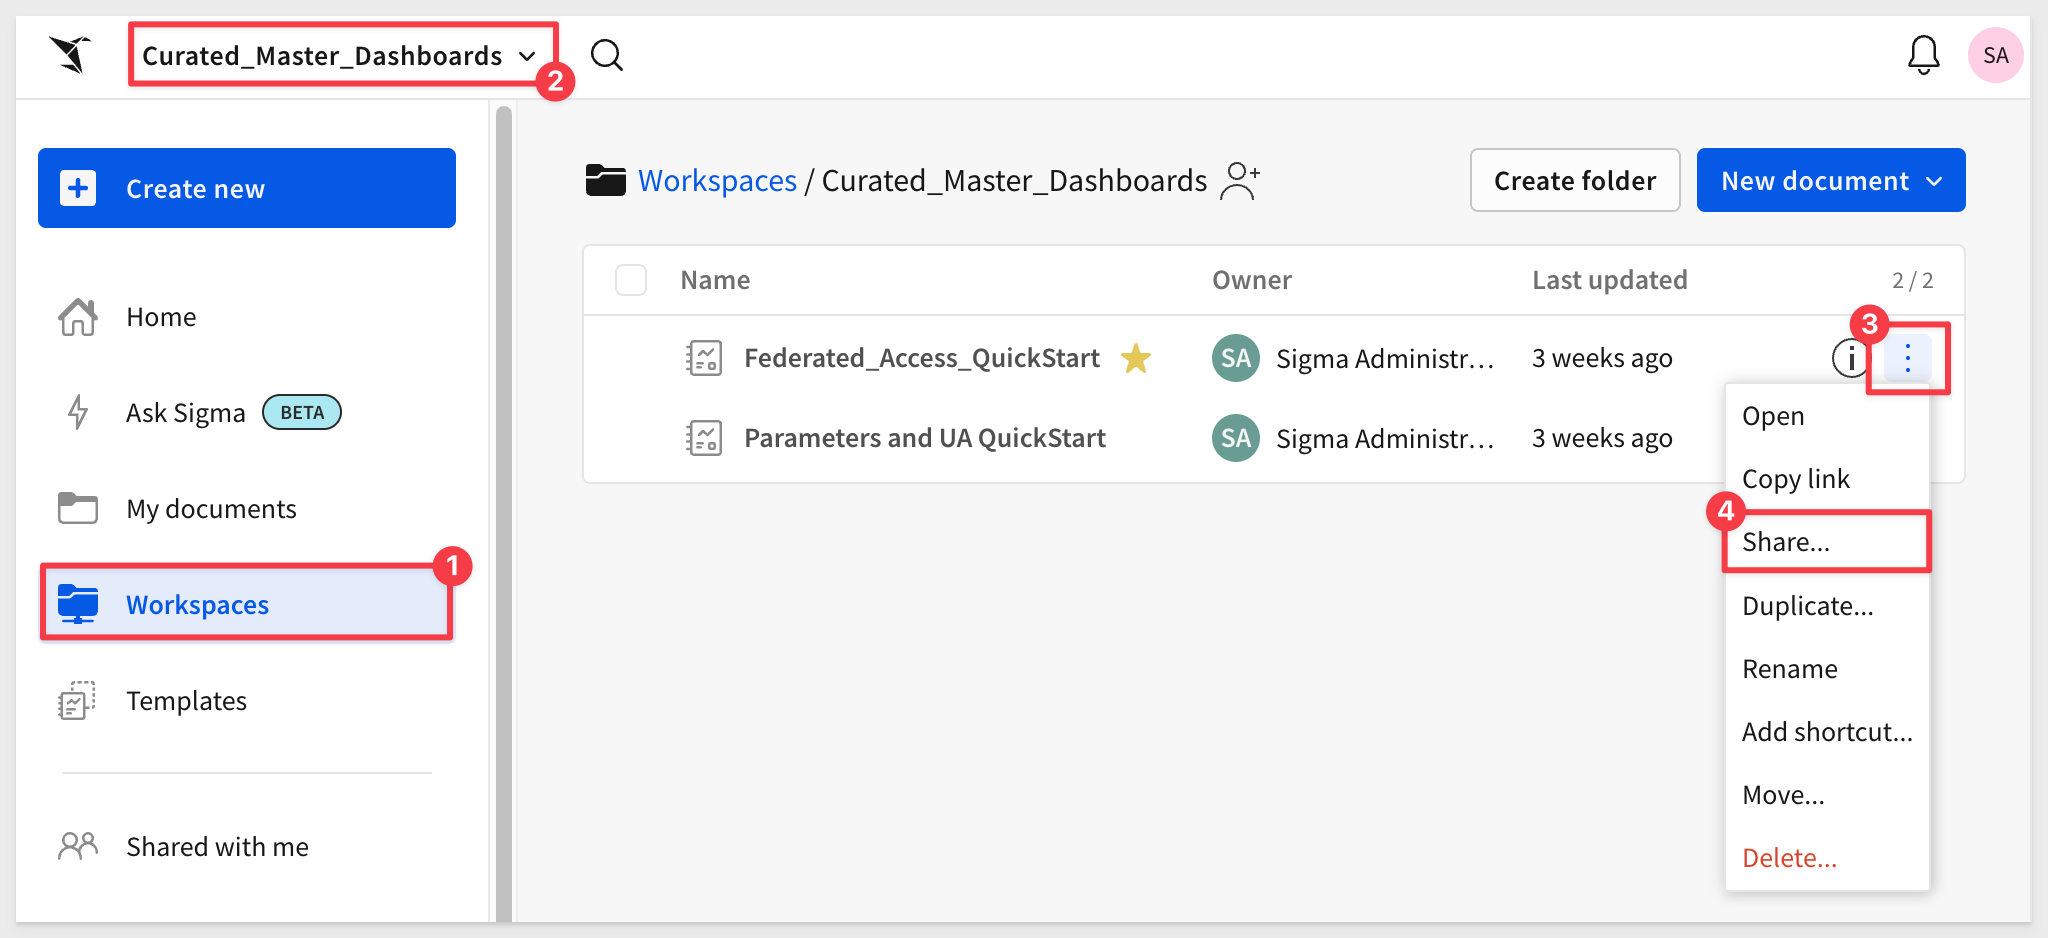Click the My documents folder icon
This screenshot has height=938, width=2048.
pyautogui.click(x=78, y=508)
